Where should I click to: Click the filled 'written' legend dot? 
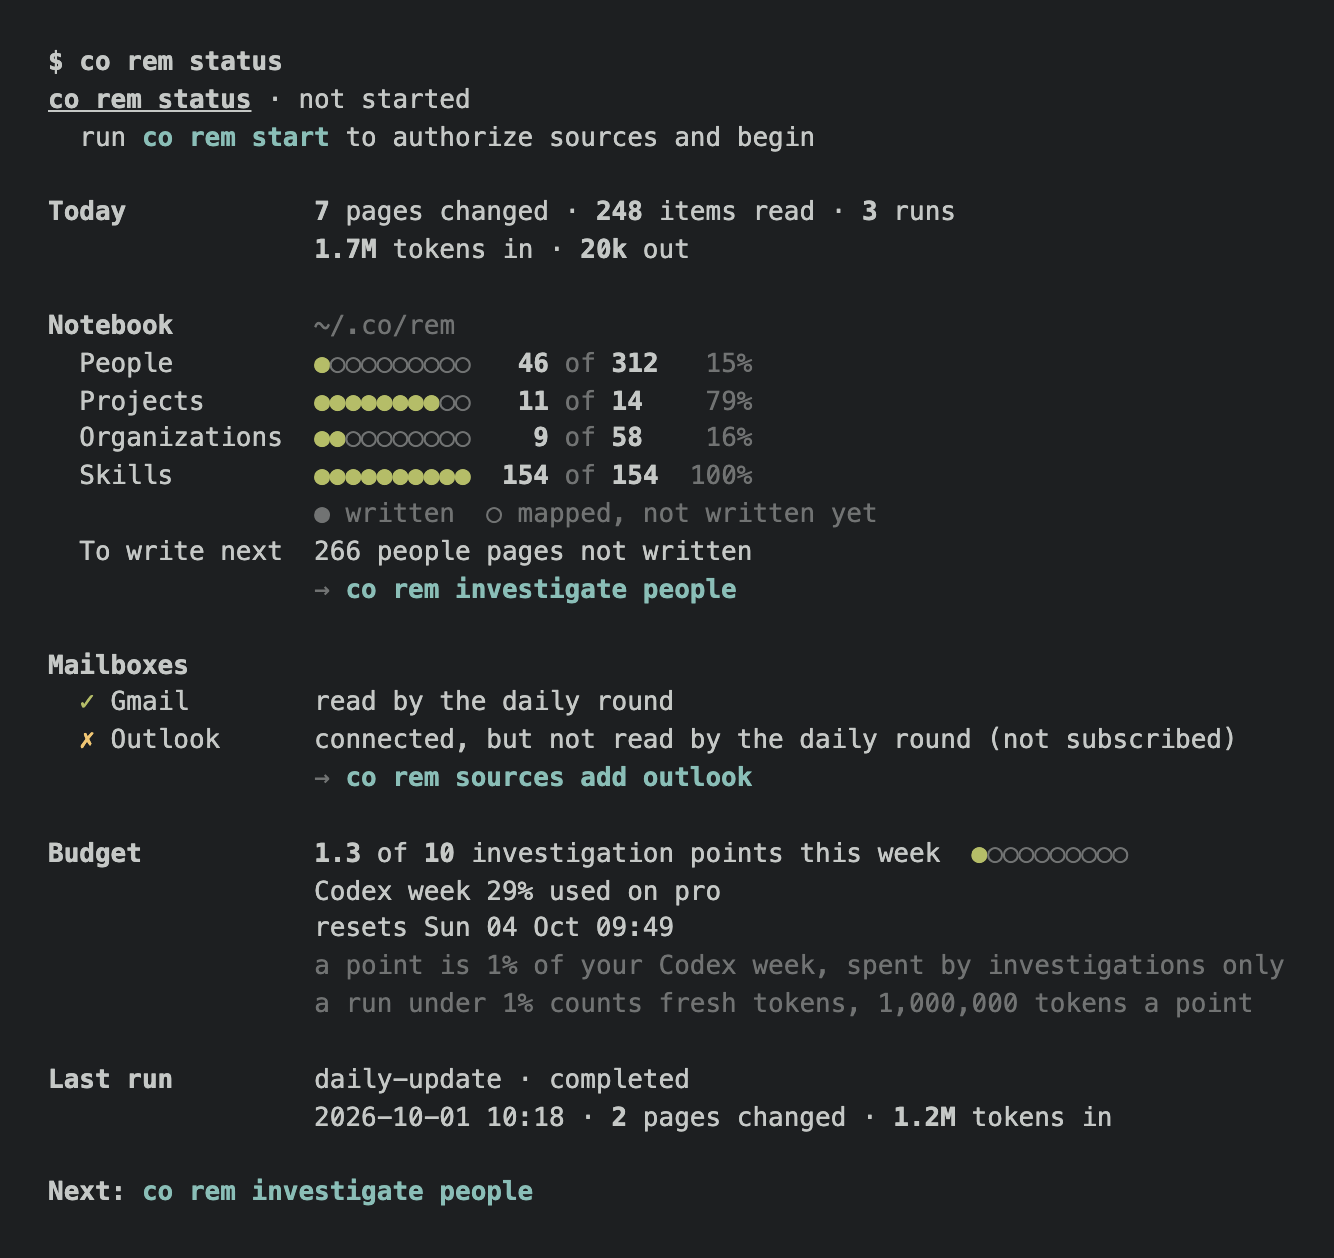click(322, 515)
